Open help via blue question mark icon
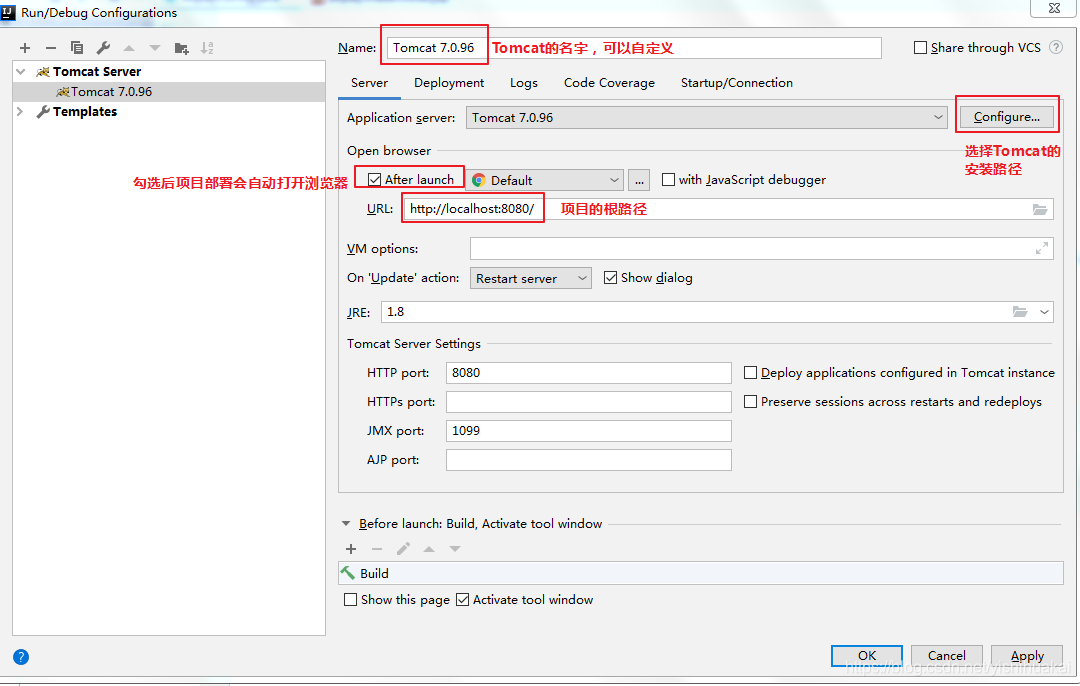This screenshot has height=686, width=1080. click(21, 656)
